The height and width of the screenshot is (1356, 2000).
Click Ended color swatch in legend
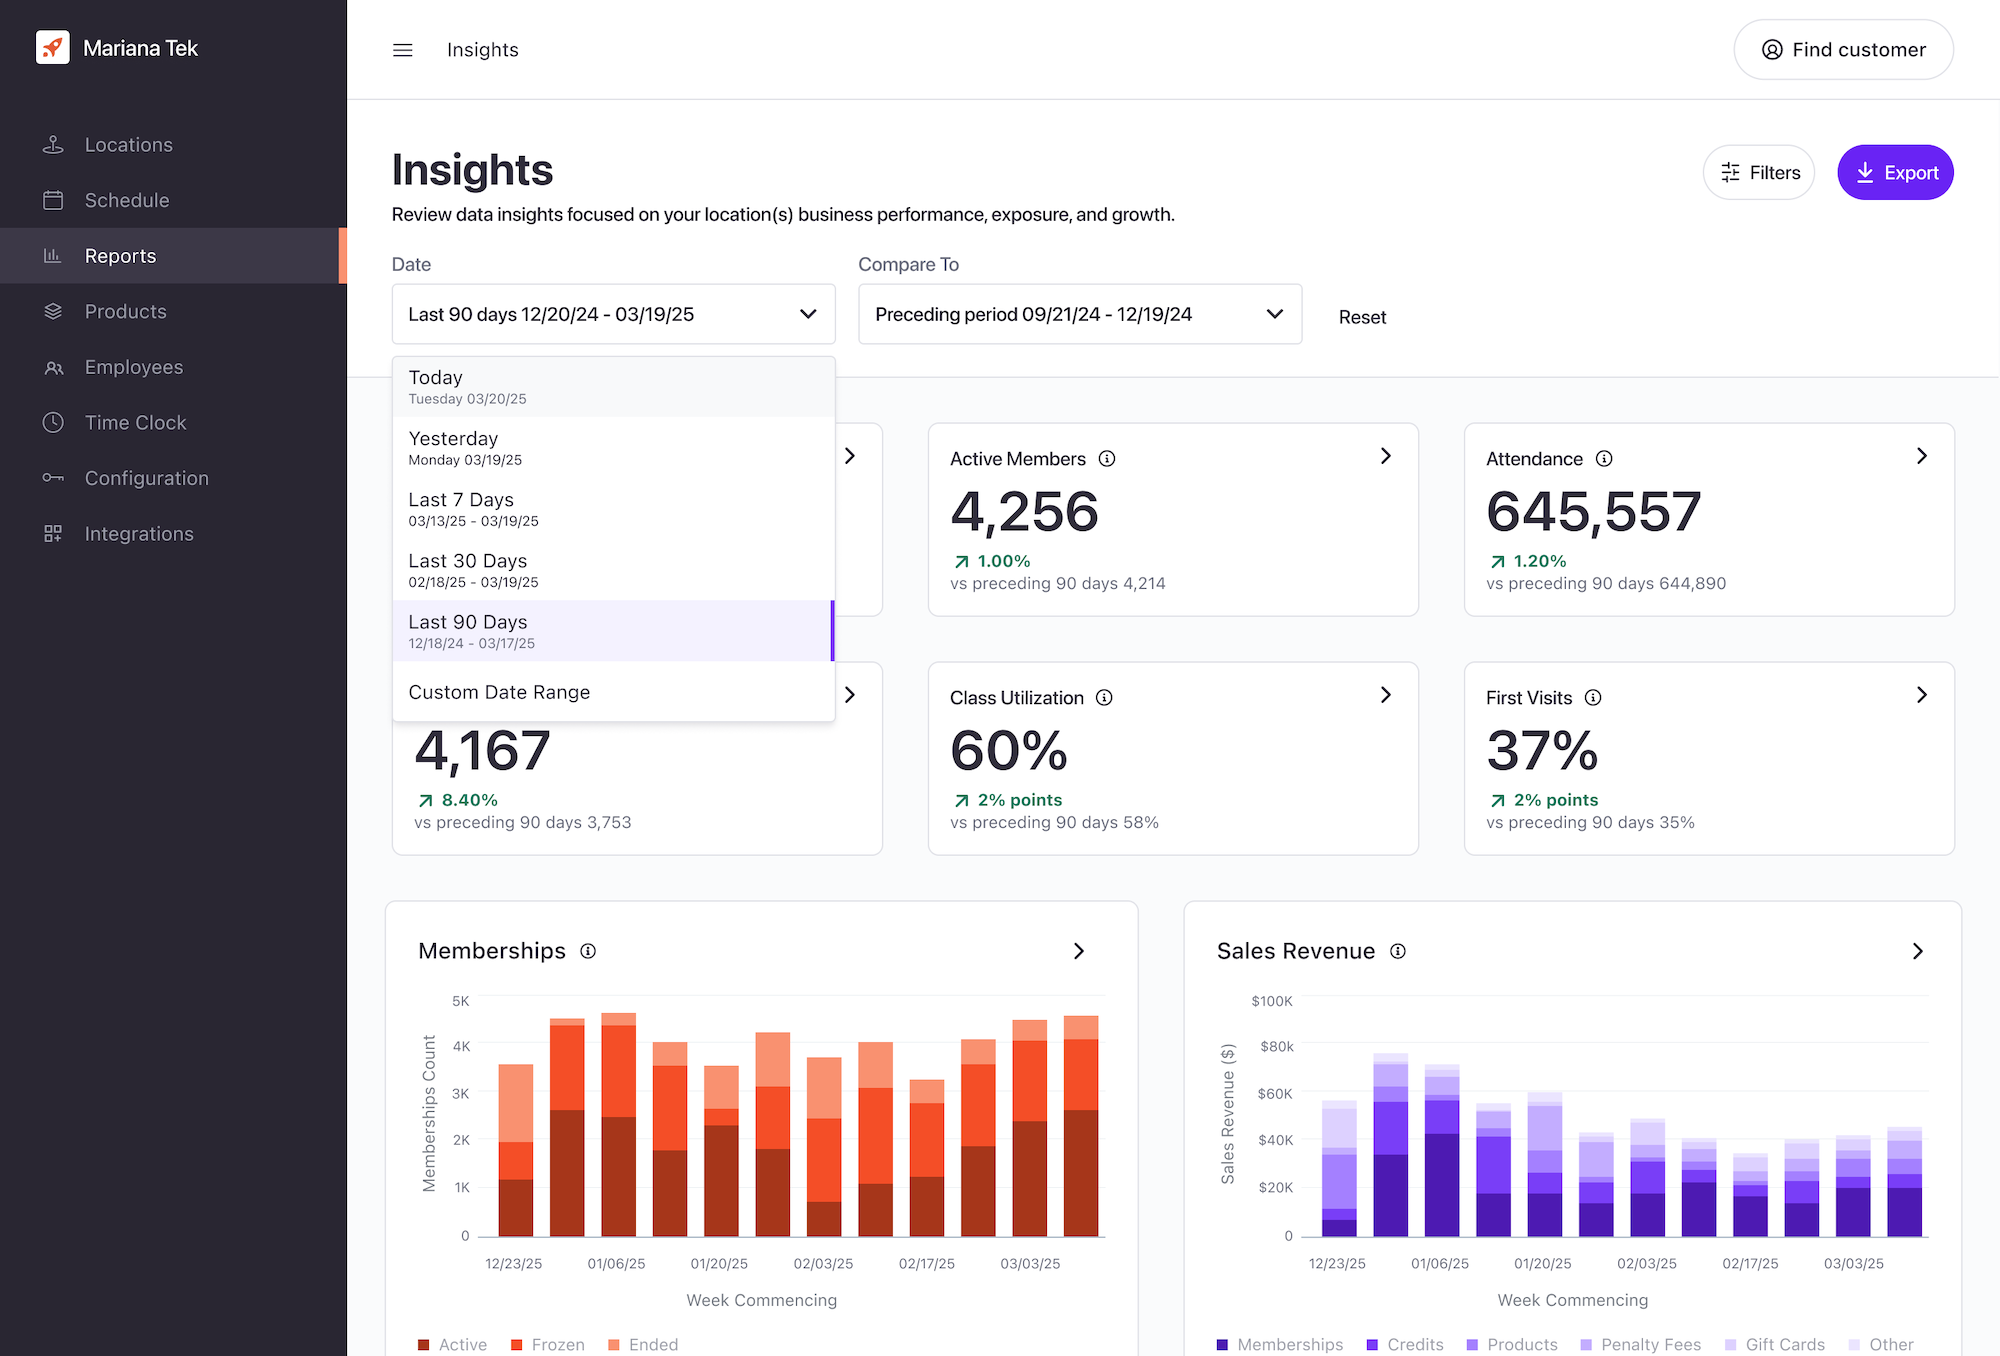(x=614, y=1345)
